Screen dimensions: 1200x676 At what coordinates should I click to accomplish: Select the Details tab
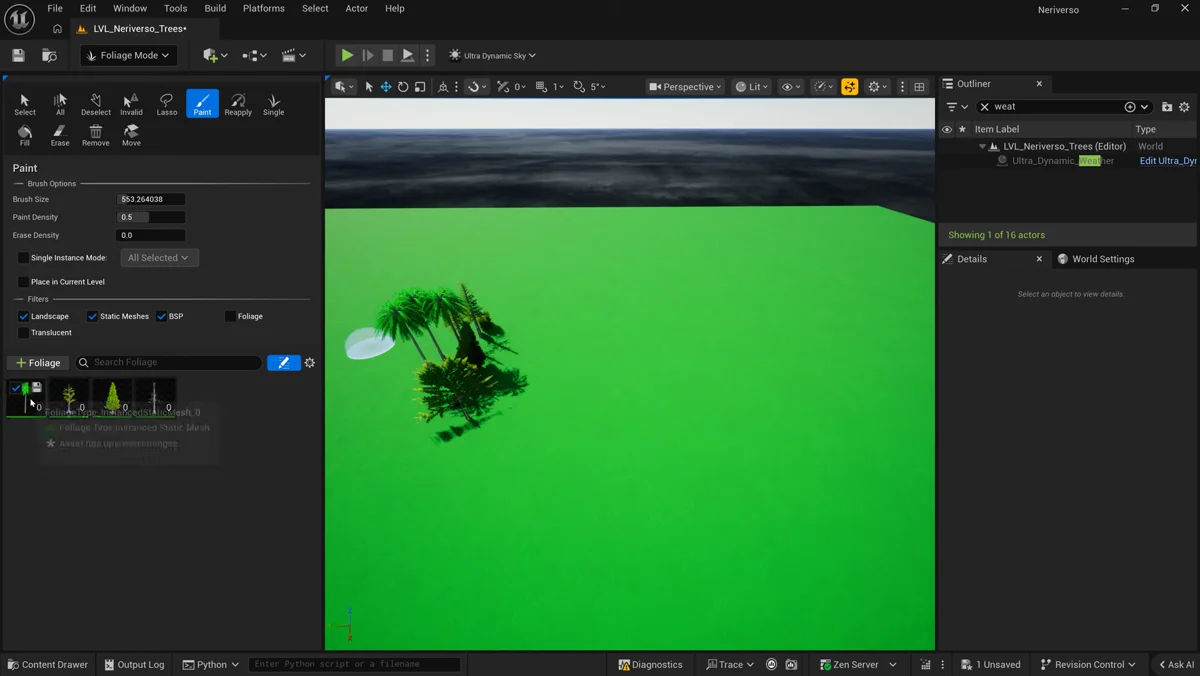(972, 259)
